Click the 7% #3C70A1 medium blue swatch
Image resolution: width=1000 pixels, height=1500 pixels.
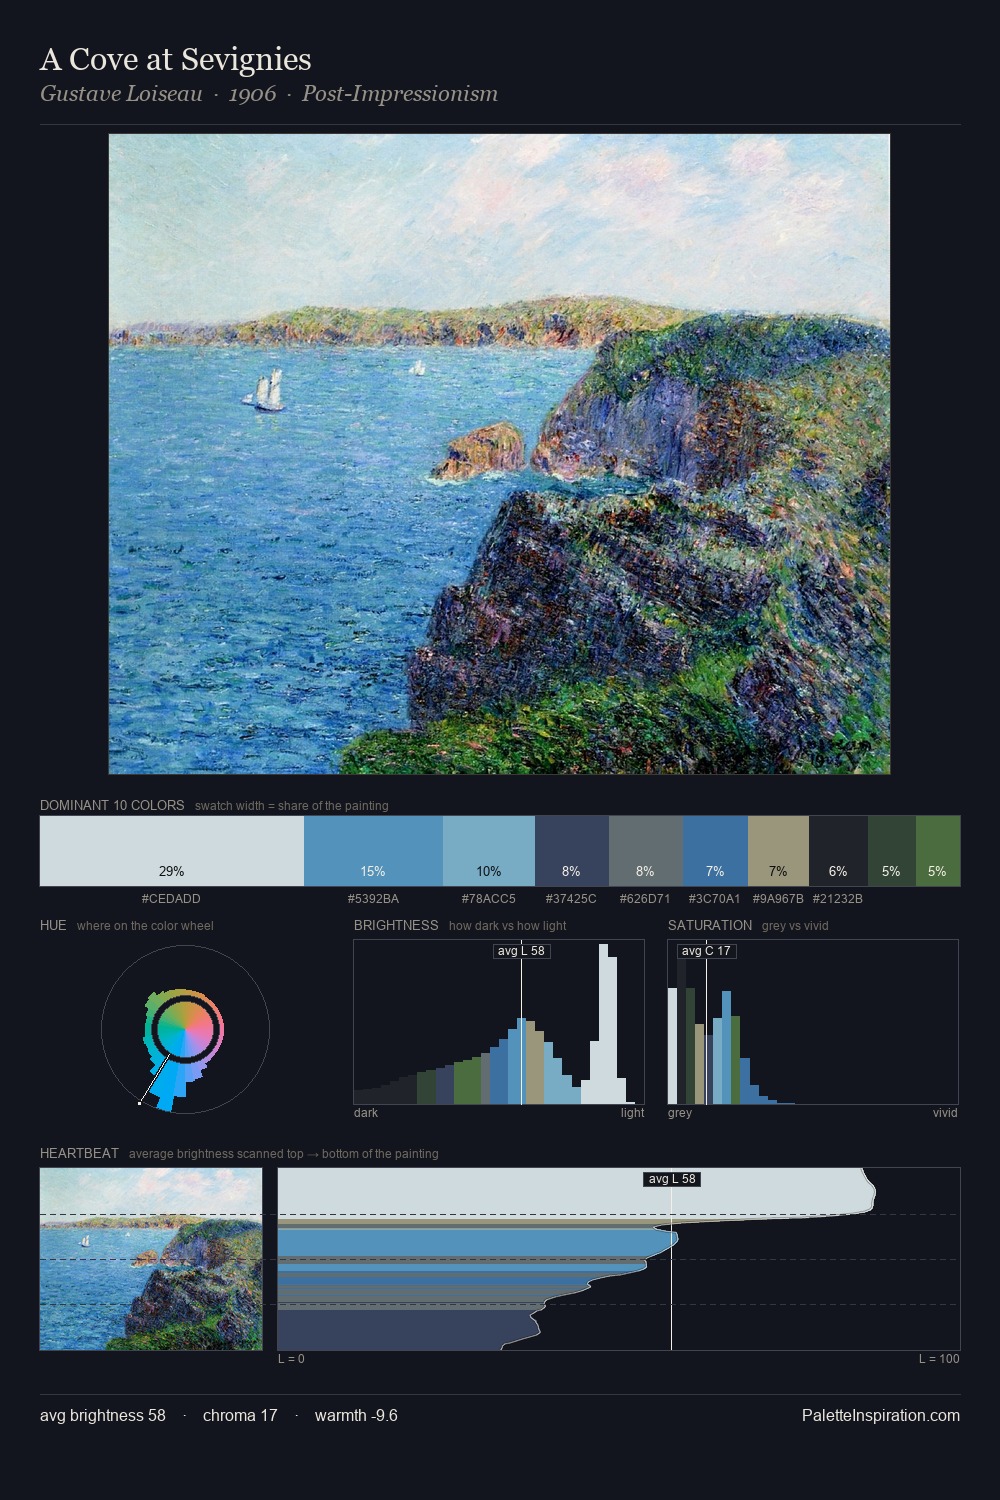coord(715,851)
